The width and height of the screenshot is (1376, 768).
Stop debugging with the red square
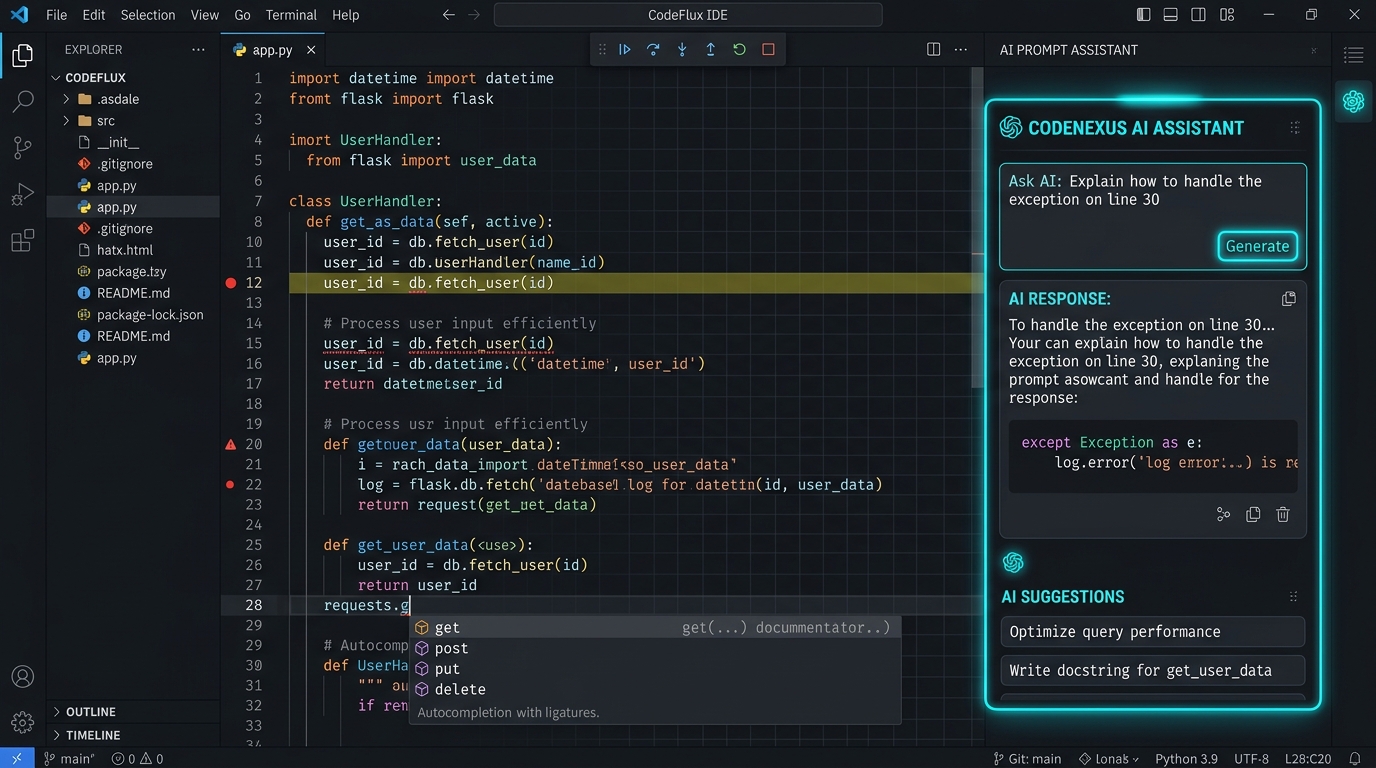(x=768, y=49)
